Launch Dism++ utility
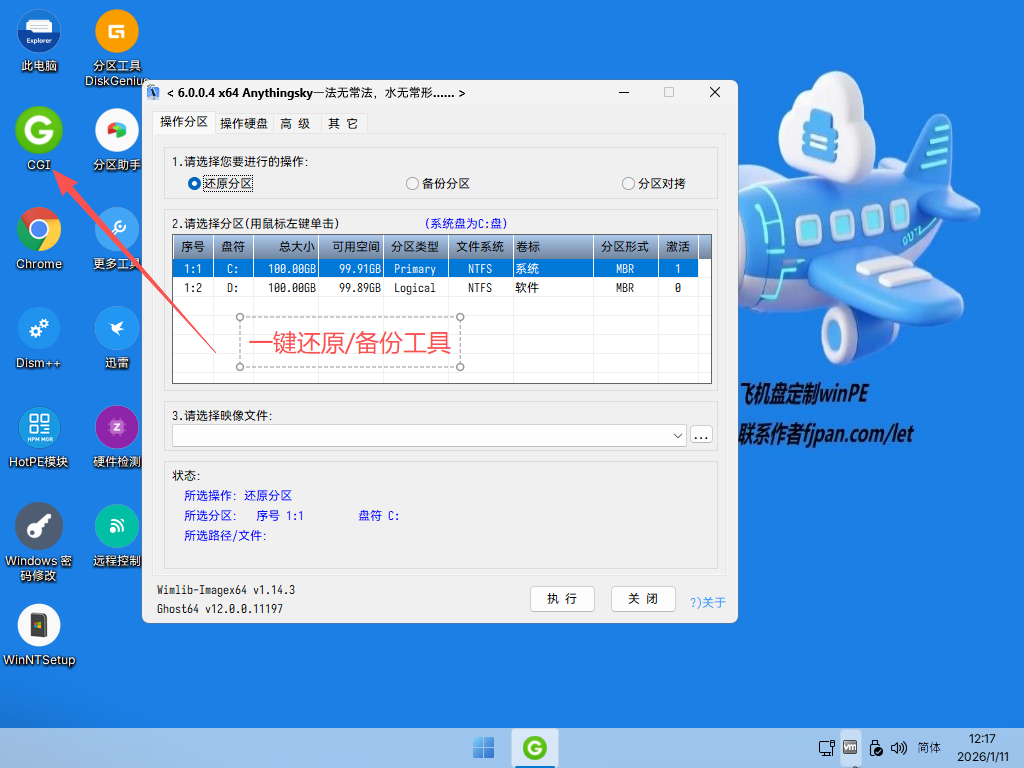1024x768 pixels. click(38, 328)
